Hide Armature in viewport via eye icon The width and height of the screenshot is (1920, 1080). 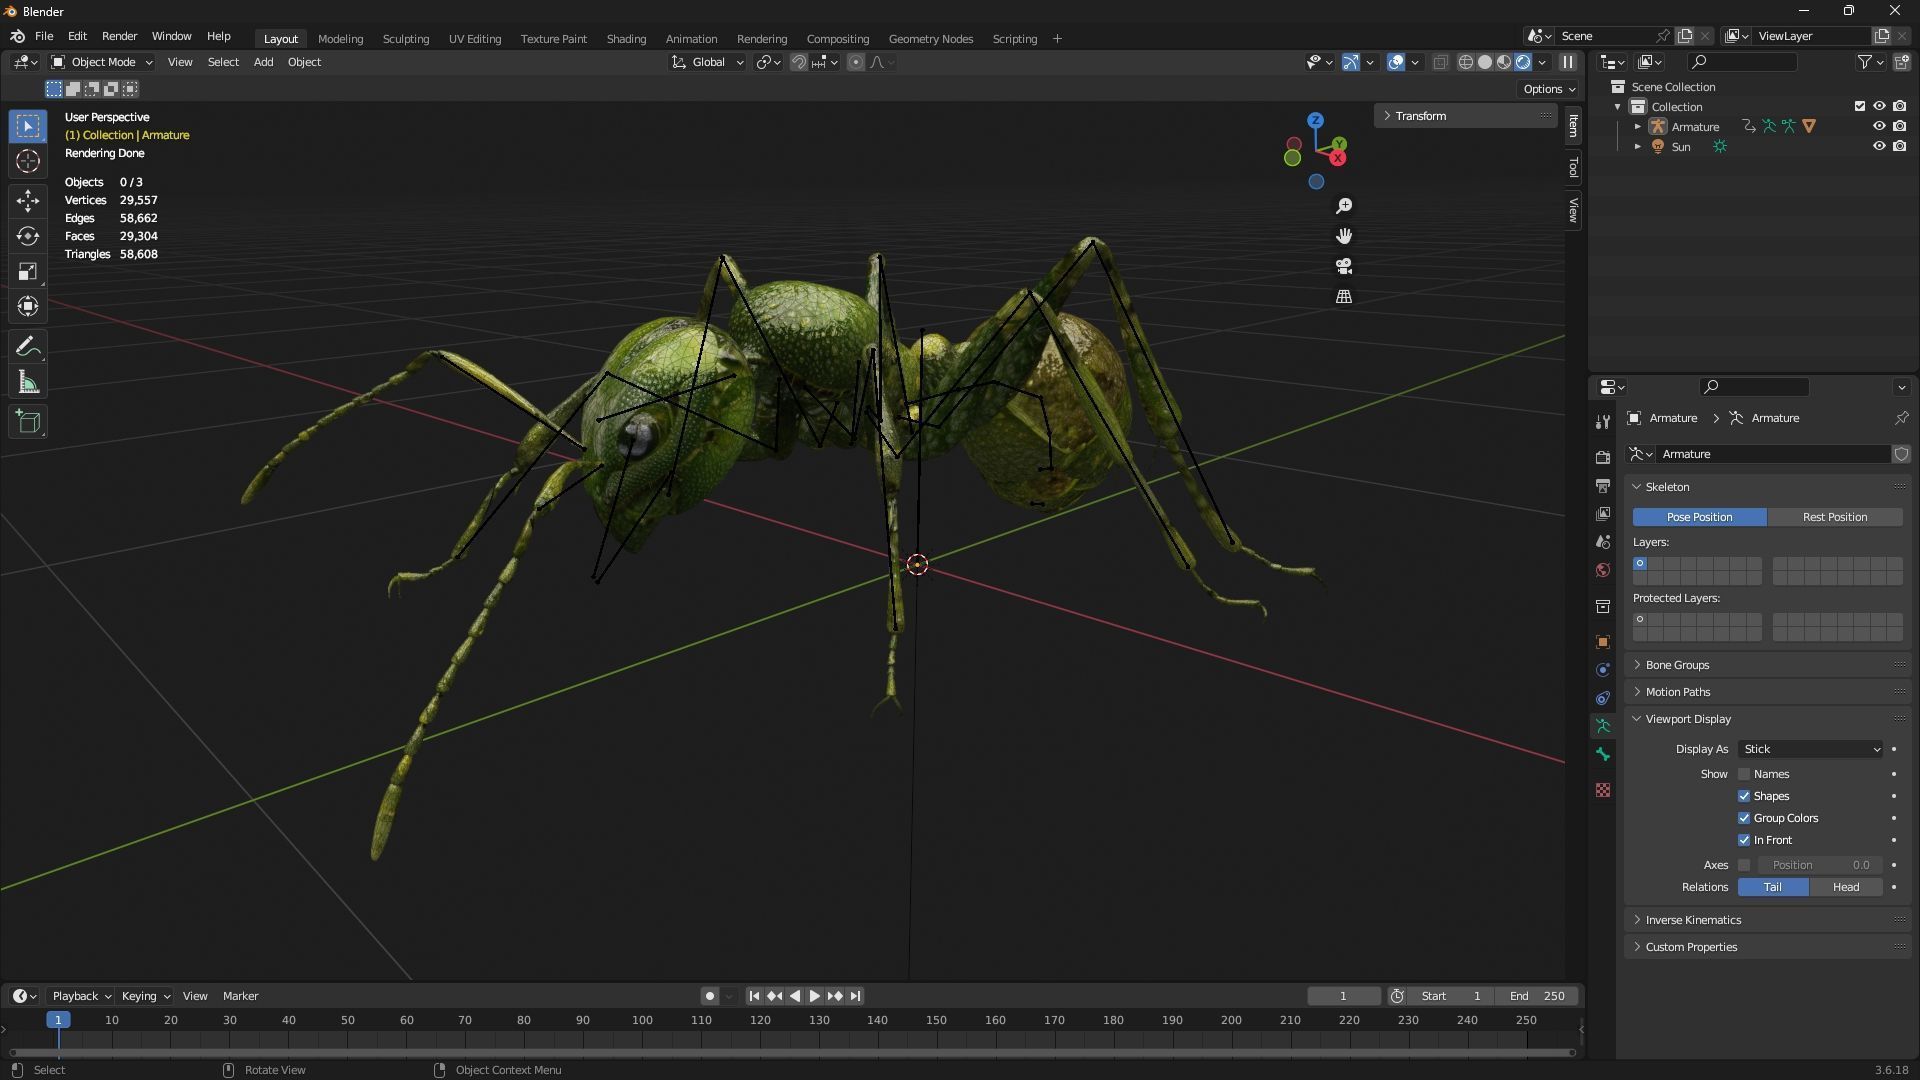point(1879,126)
